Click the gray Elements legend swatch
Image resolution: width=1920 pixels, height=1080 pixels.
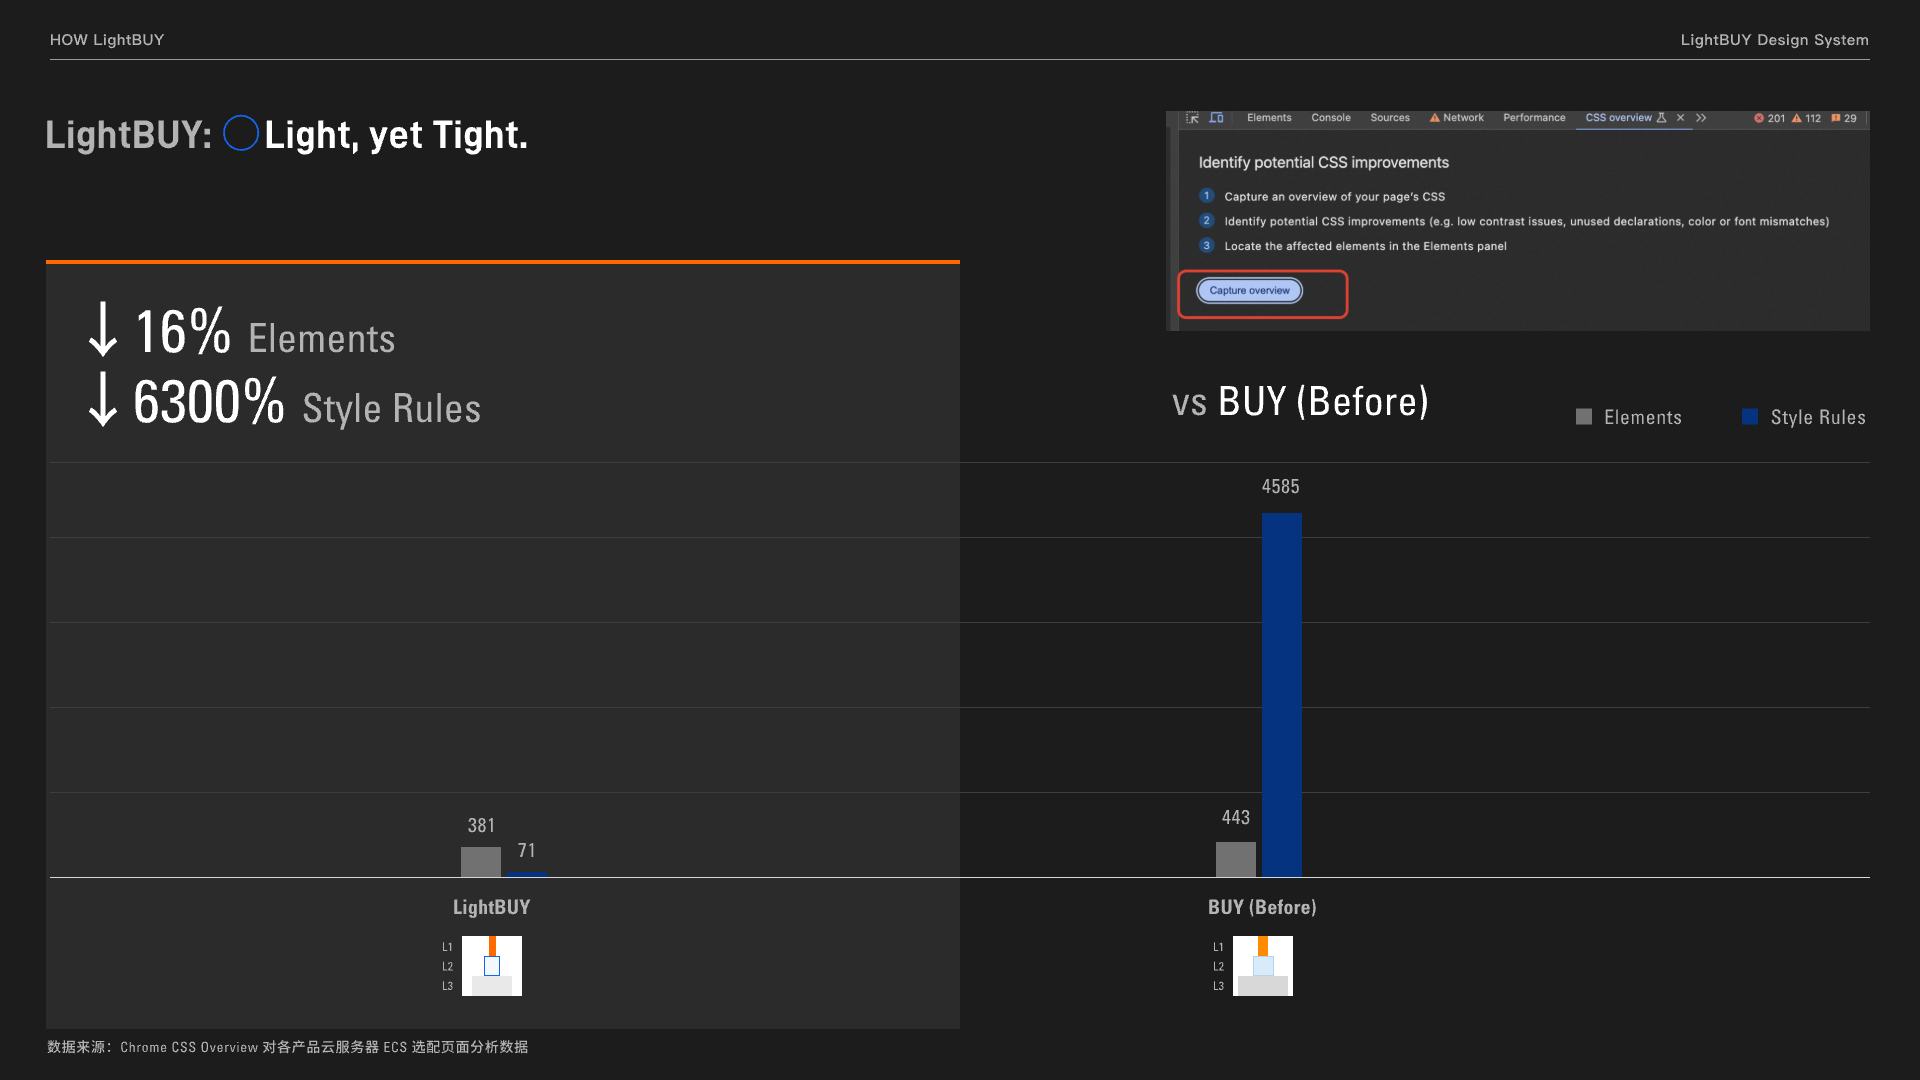[x=1584, y=417]
